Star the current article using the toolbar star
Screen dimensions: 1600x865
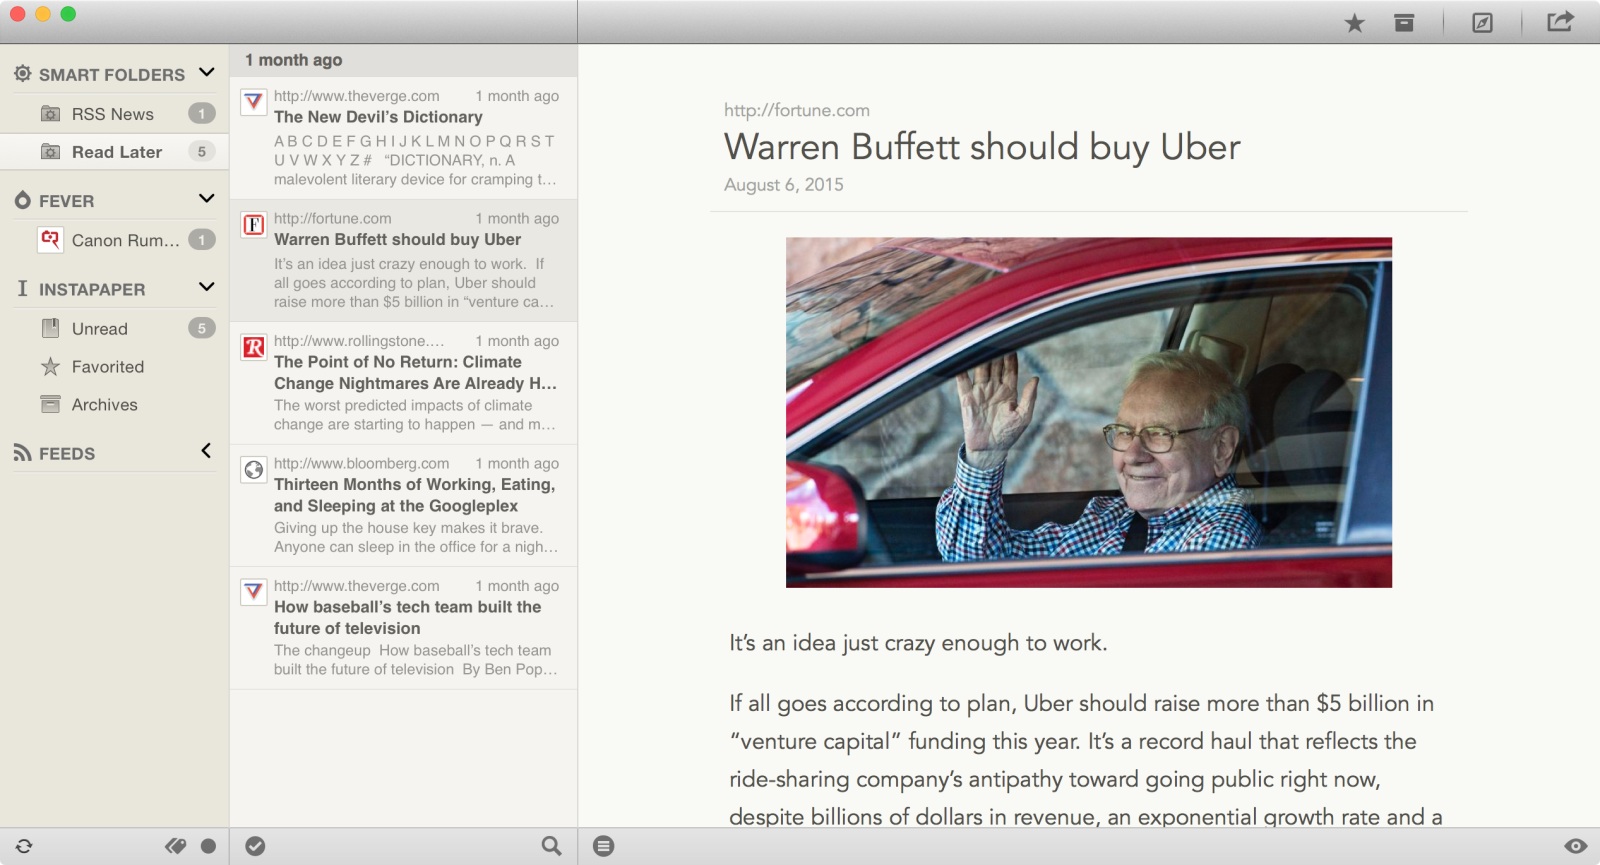tap(1354, 23)
